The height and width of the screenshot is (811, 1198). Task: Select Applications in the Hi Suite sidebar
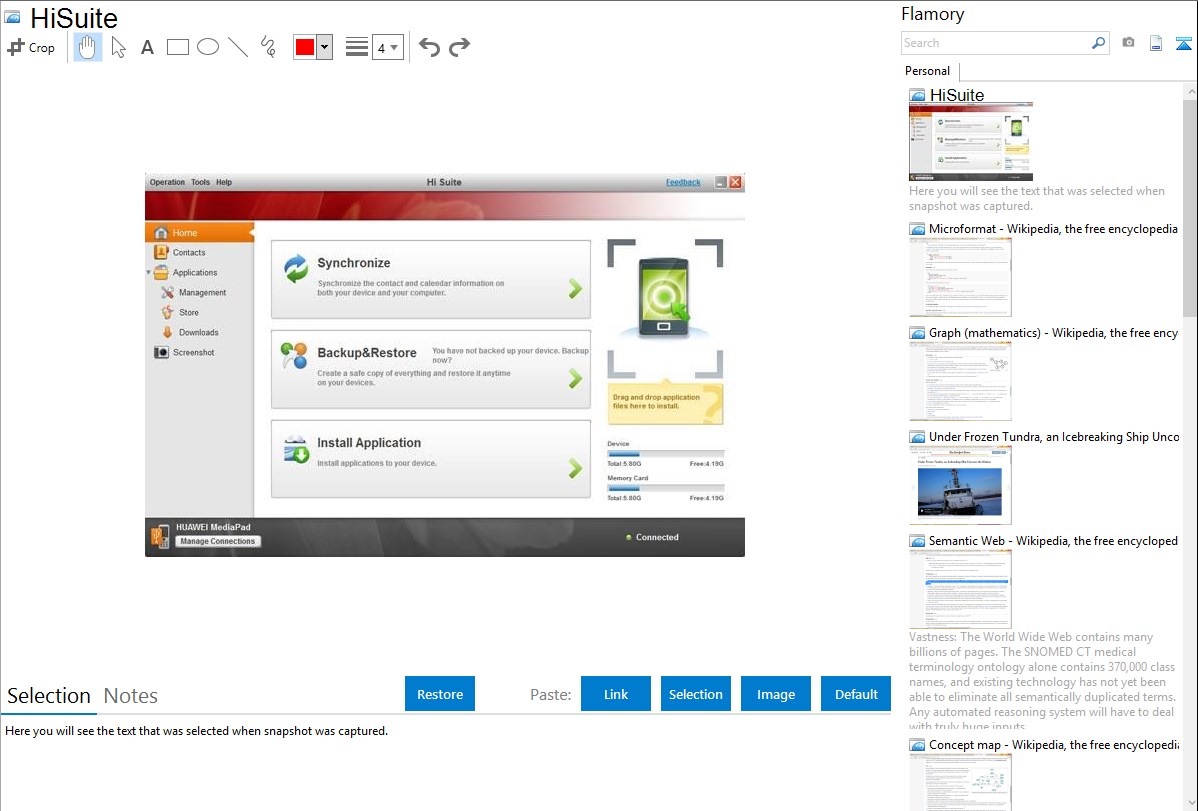click(194, 272)
